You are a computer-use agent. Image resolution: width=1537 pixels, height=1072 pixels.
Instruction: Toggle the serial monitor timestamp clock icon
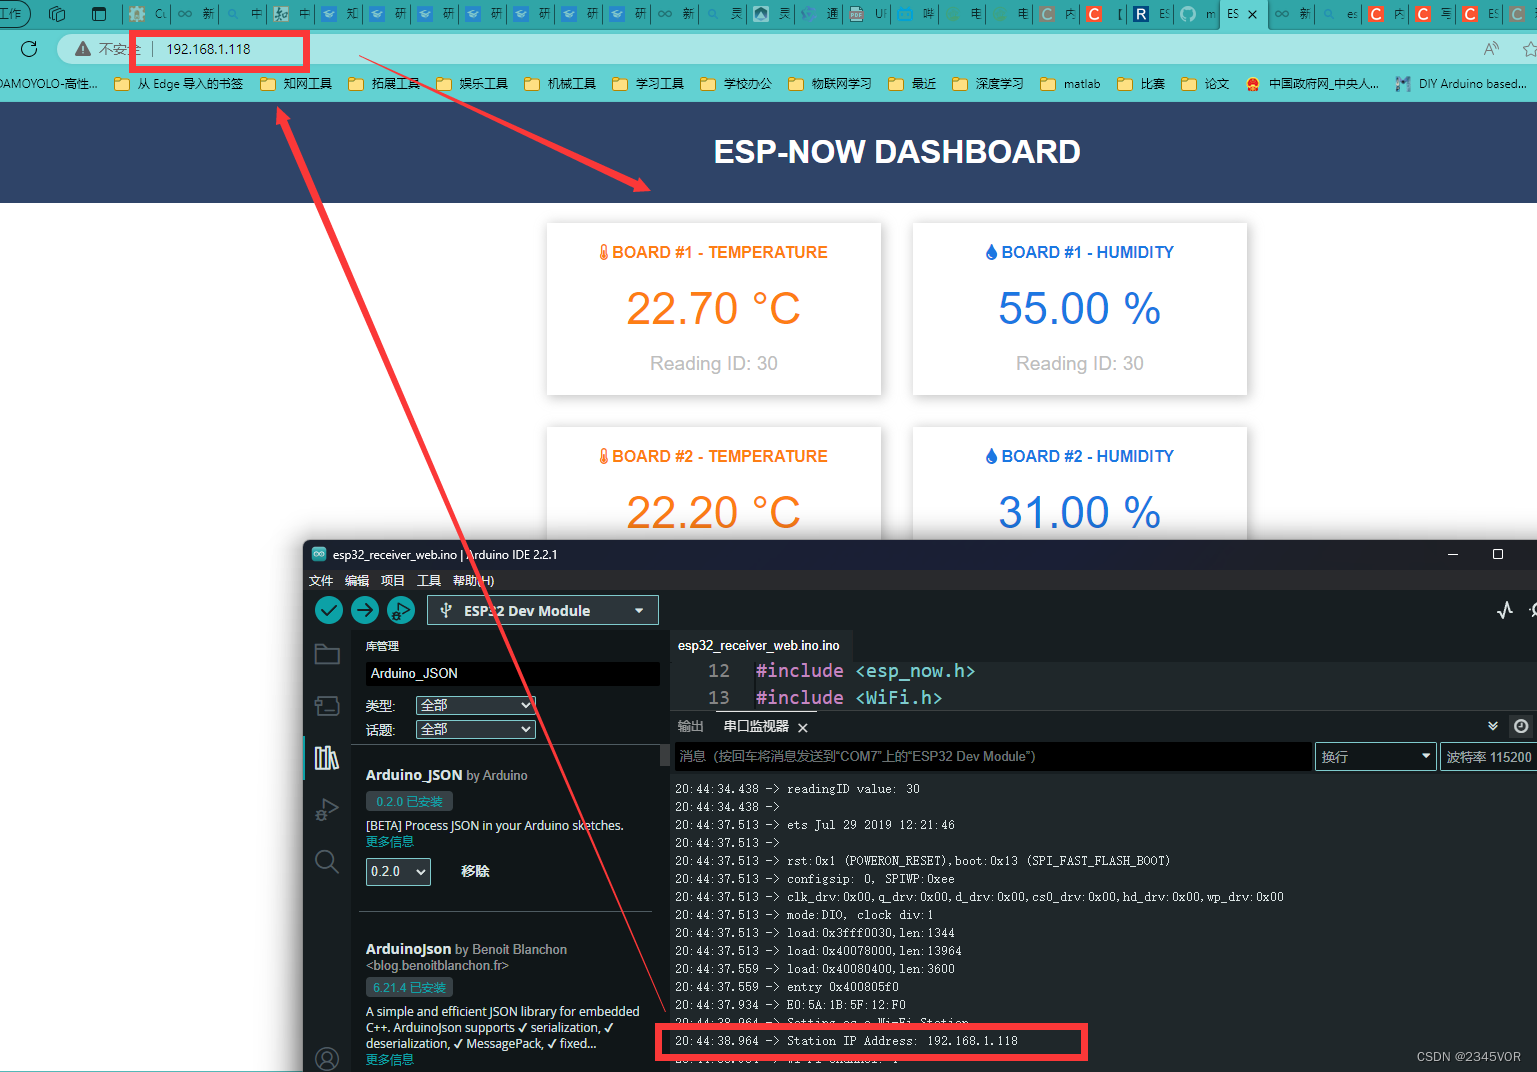(1521, 726)
